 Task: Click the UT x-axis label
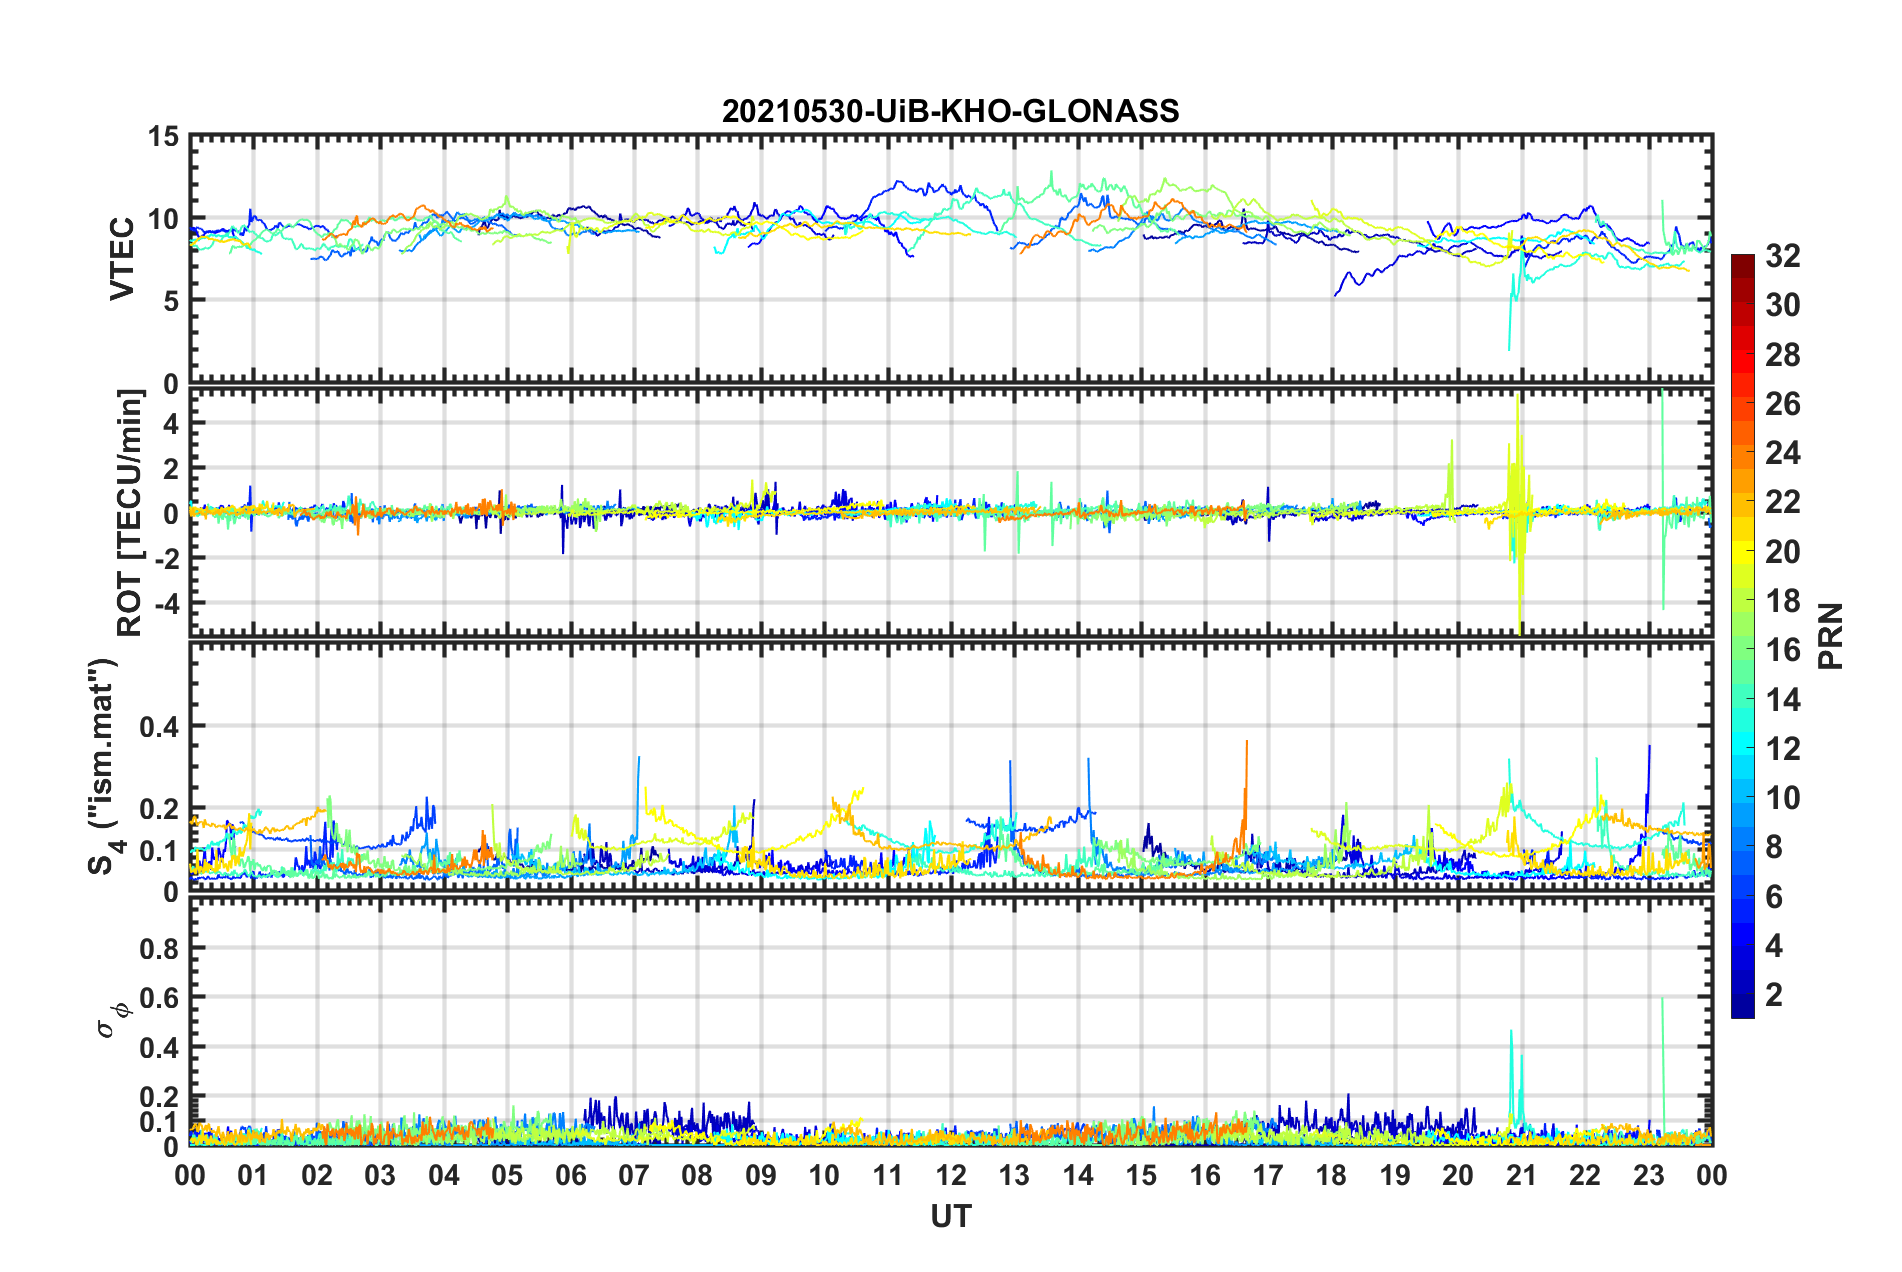pyautogui.click(x=950, y=1216)
